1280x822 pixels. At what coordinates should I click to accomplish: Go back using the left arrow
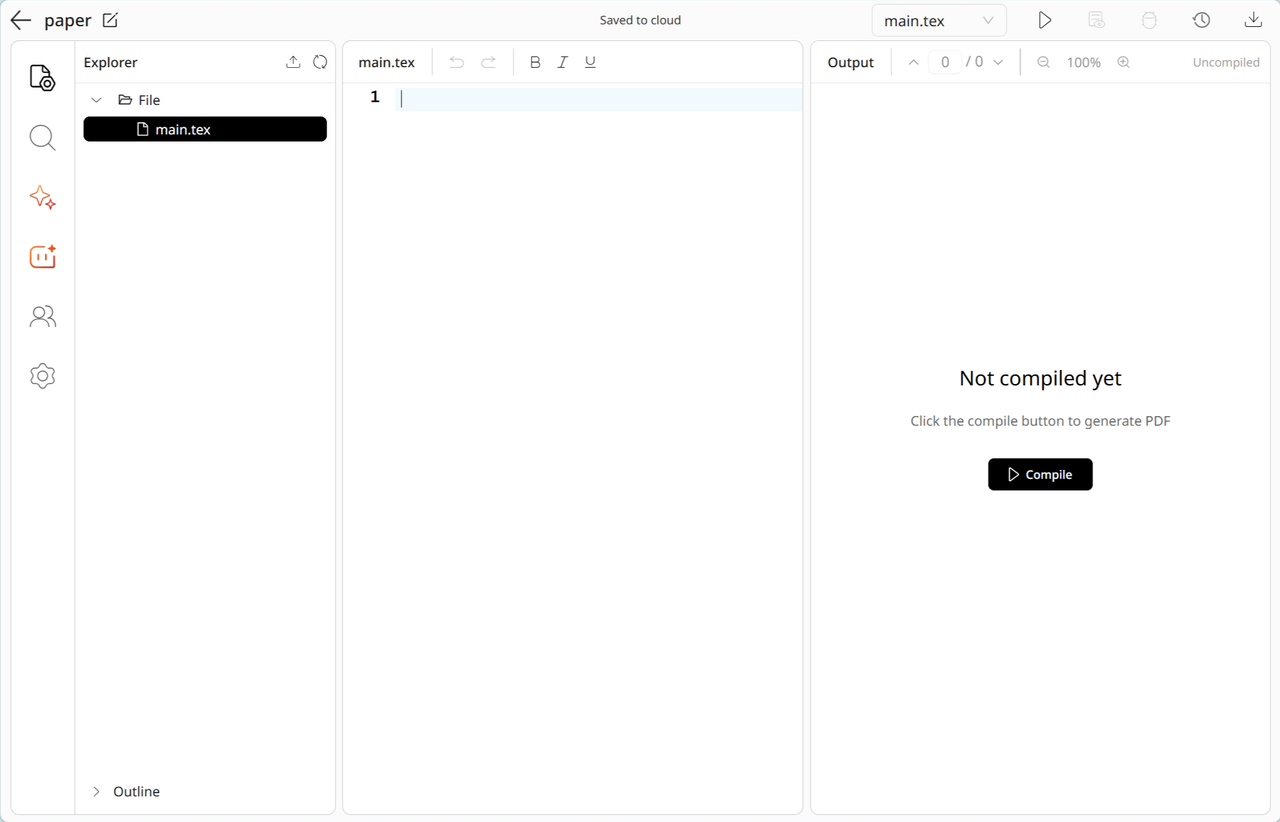point(21,20)
